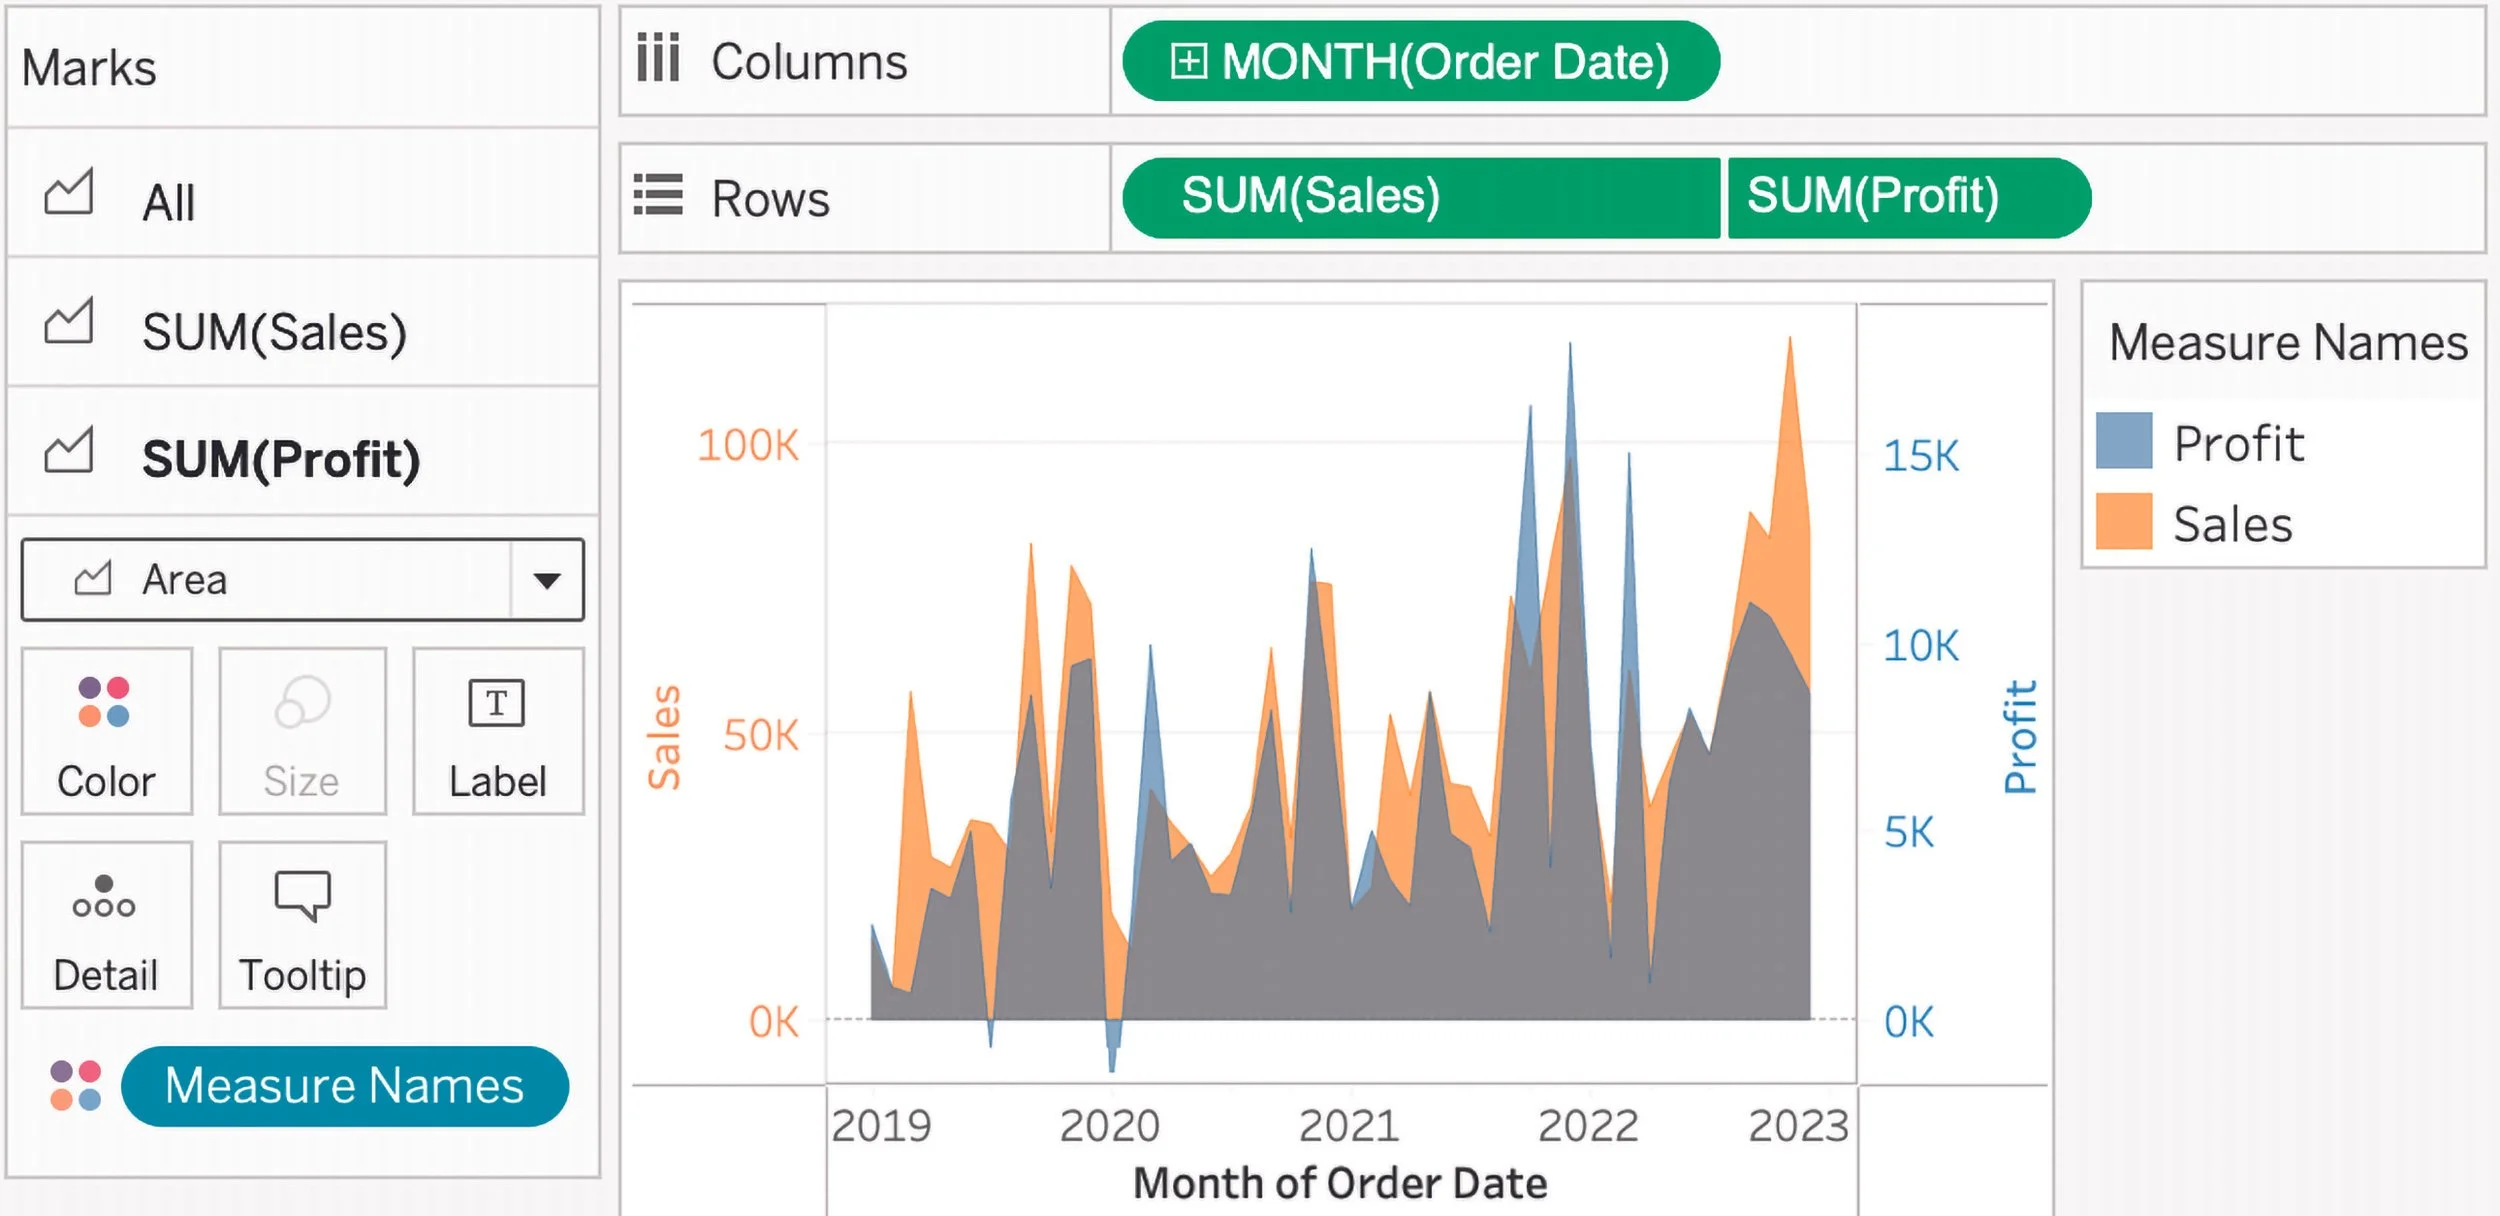The image size is (2500, 1216).
Task: Click the Measure Names pill in Marks
Action: tap(344, 1086)
